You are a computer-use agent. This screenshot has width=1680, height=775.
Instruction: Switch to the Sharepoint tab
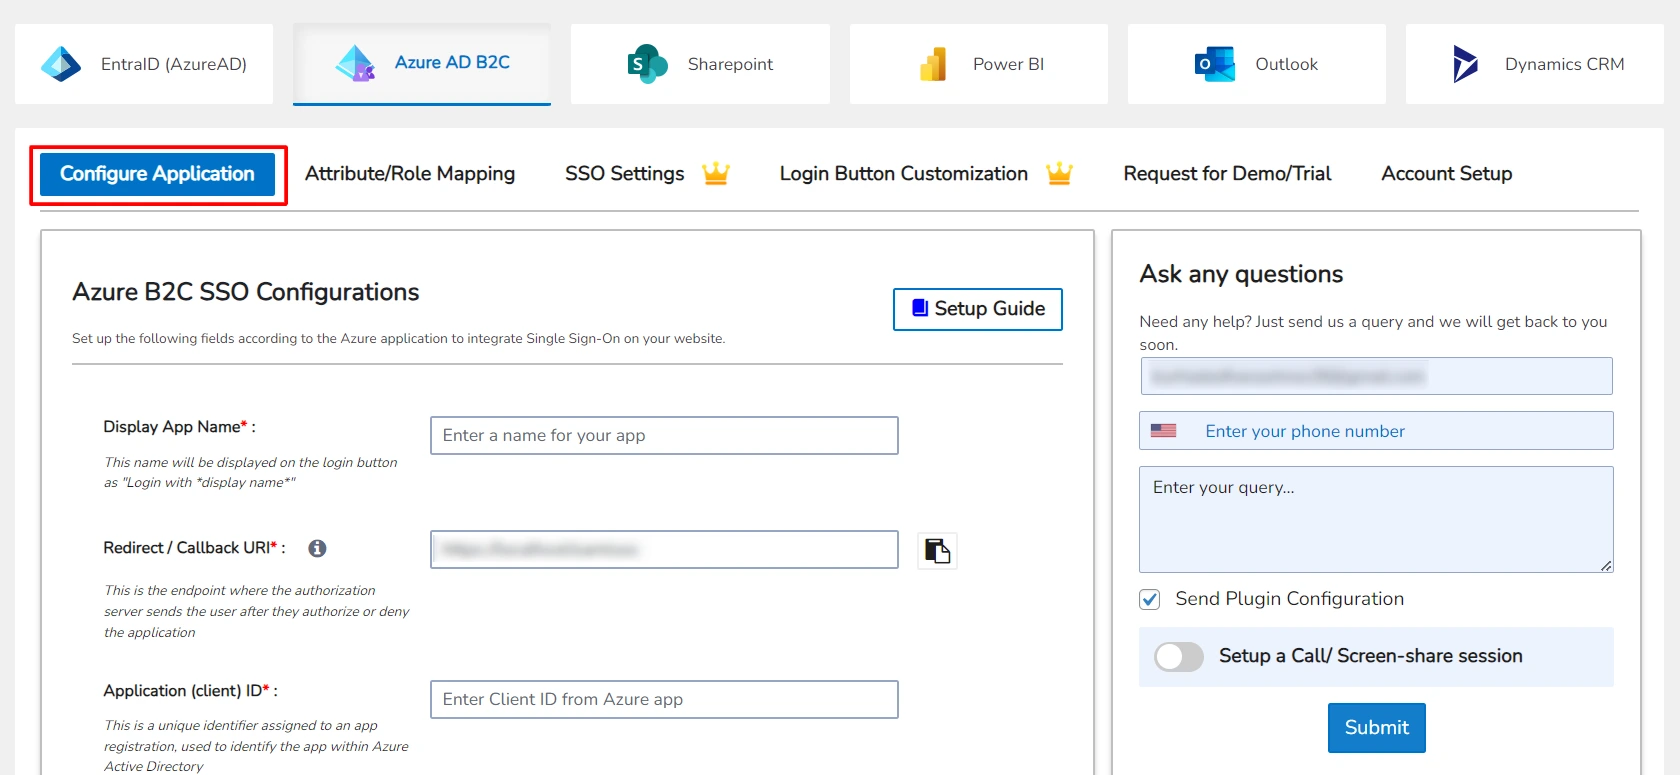700,64
